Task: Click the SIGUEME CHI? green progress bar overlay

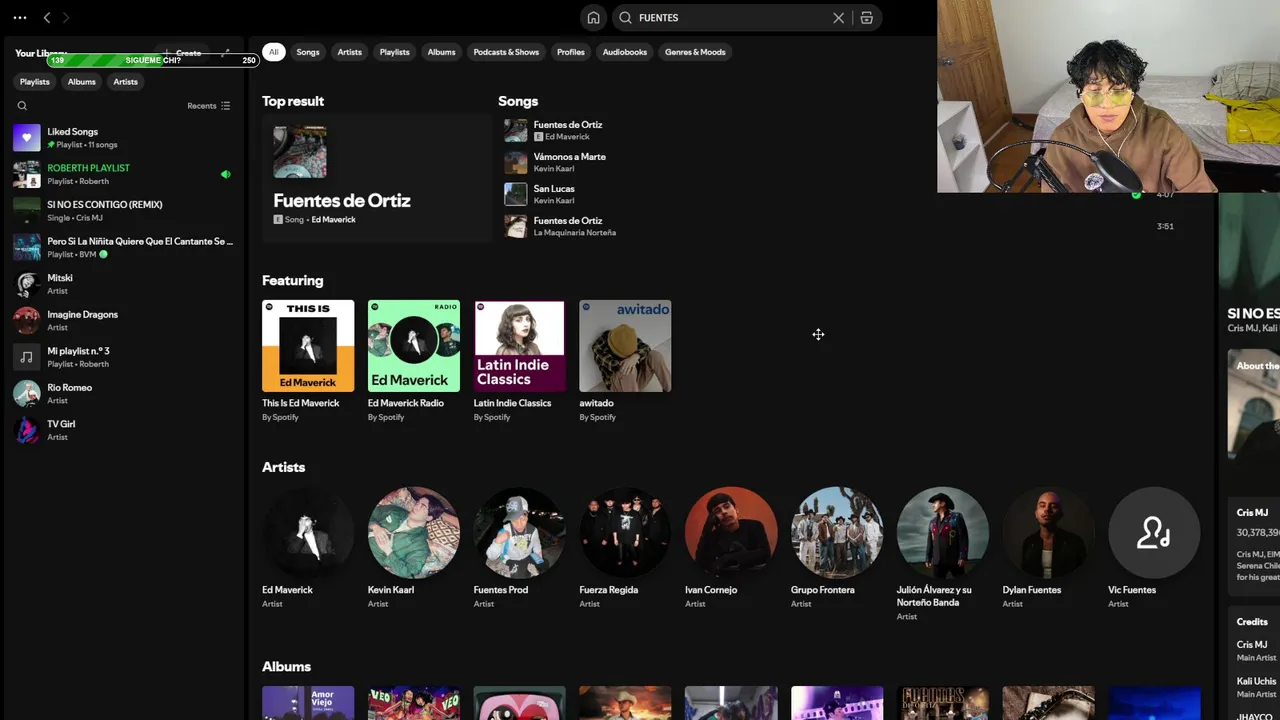Action: (x=152, y=60)
